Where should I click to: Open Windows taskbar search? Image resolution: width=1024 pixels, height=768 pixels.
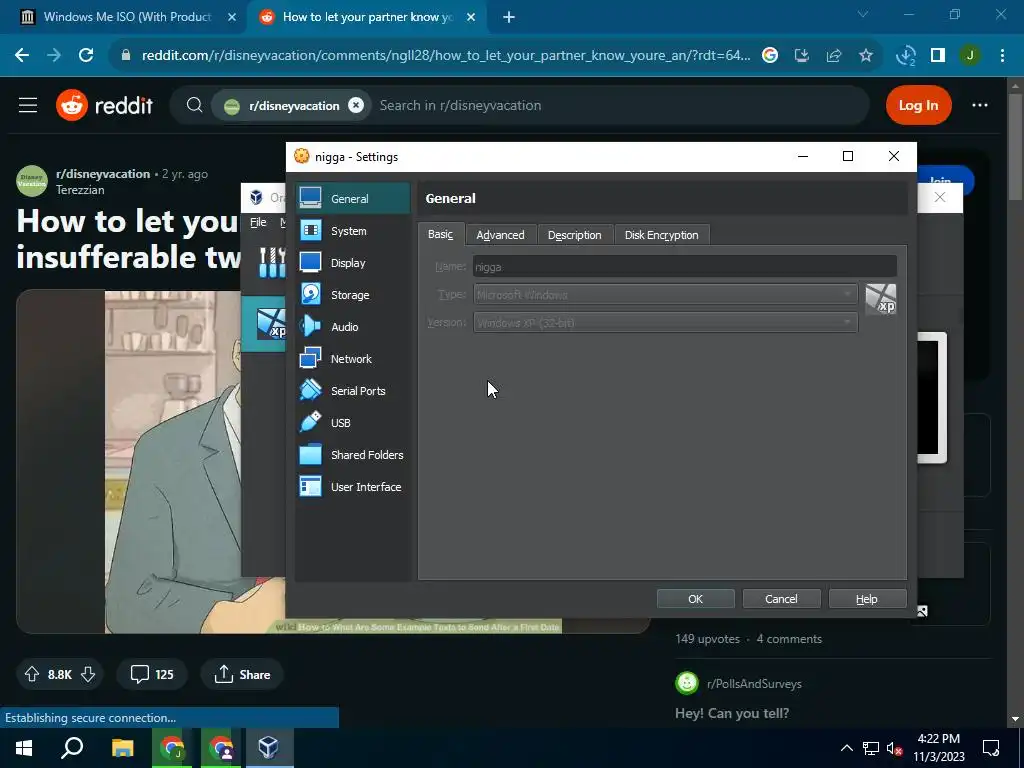[72, 747]
